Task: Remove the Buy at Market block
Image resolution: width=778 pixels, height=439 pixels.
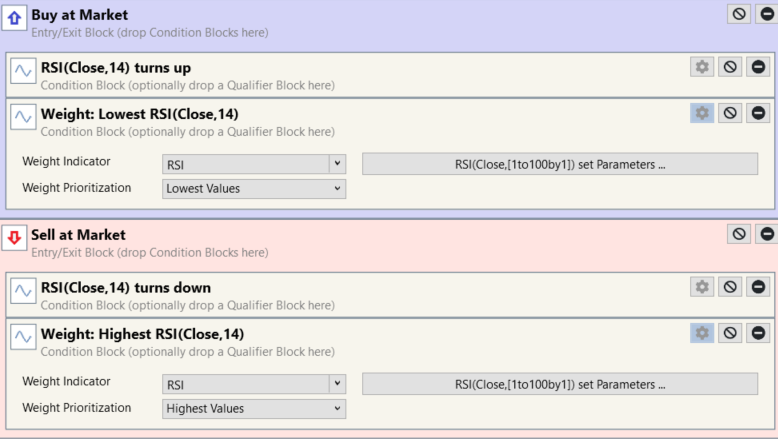Action: pyautogui.click(x=766, y=14)
